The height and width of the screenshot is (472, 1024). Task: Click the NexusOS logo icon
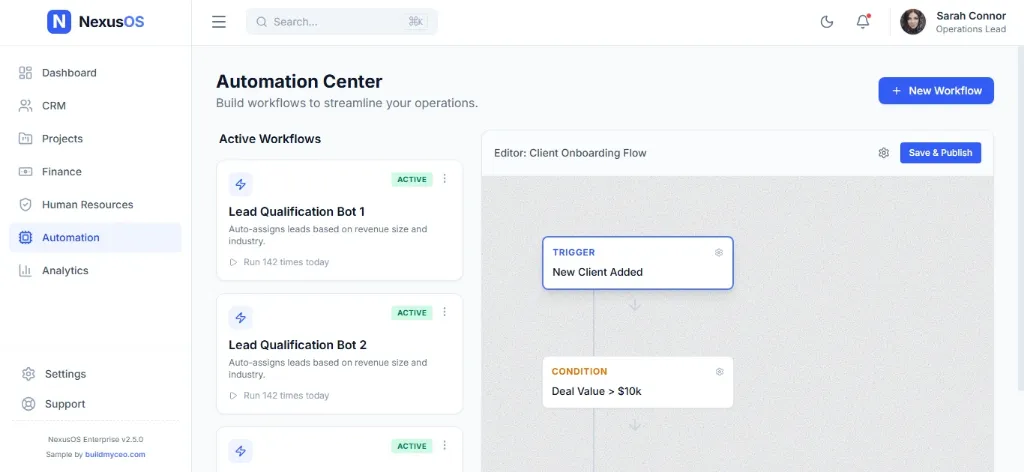(x=59, y=21)
